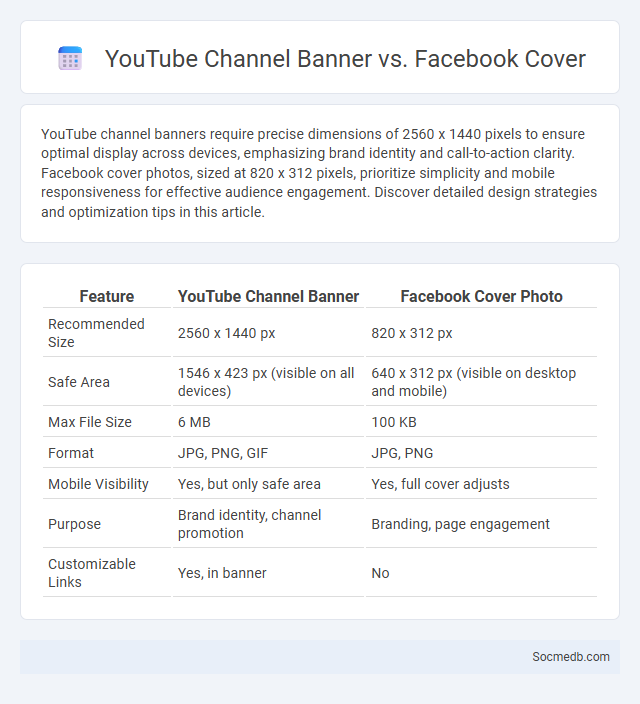Click the 'No' cell under Facebook Cover Photo
Image resolution: width=640 pixels, height=704 pixels.
pos(481,572)
